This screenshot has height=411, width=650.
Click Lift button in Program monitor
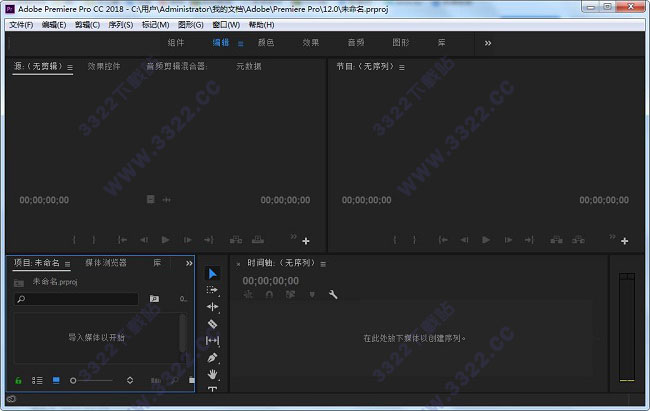point(556,240)
